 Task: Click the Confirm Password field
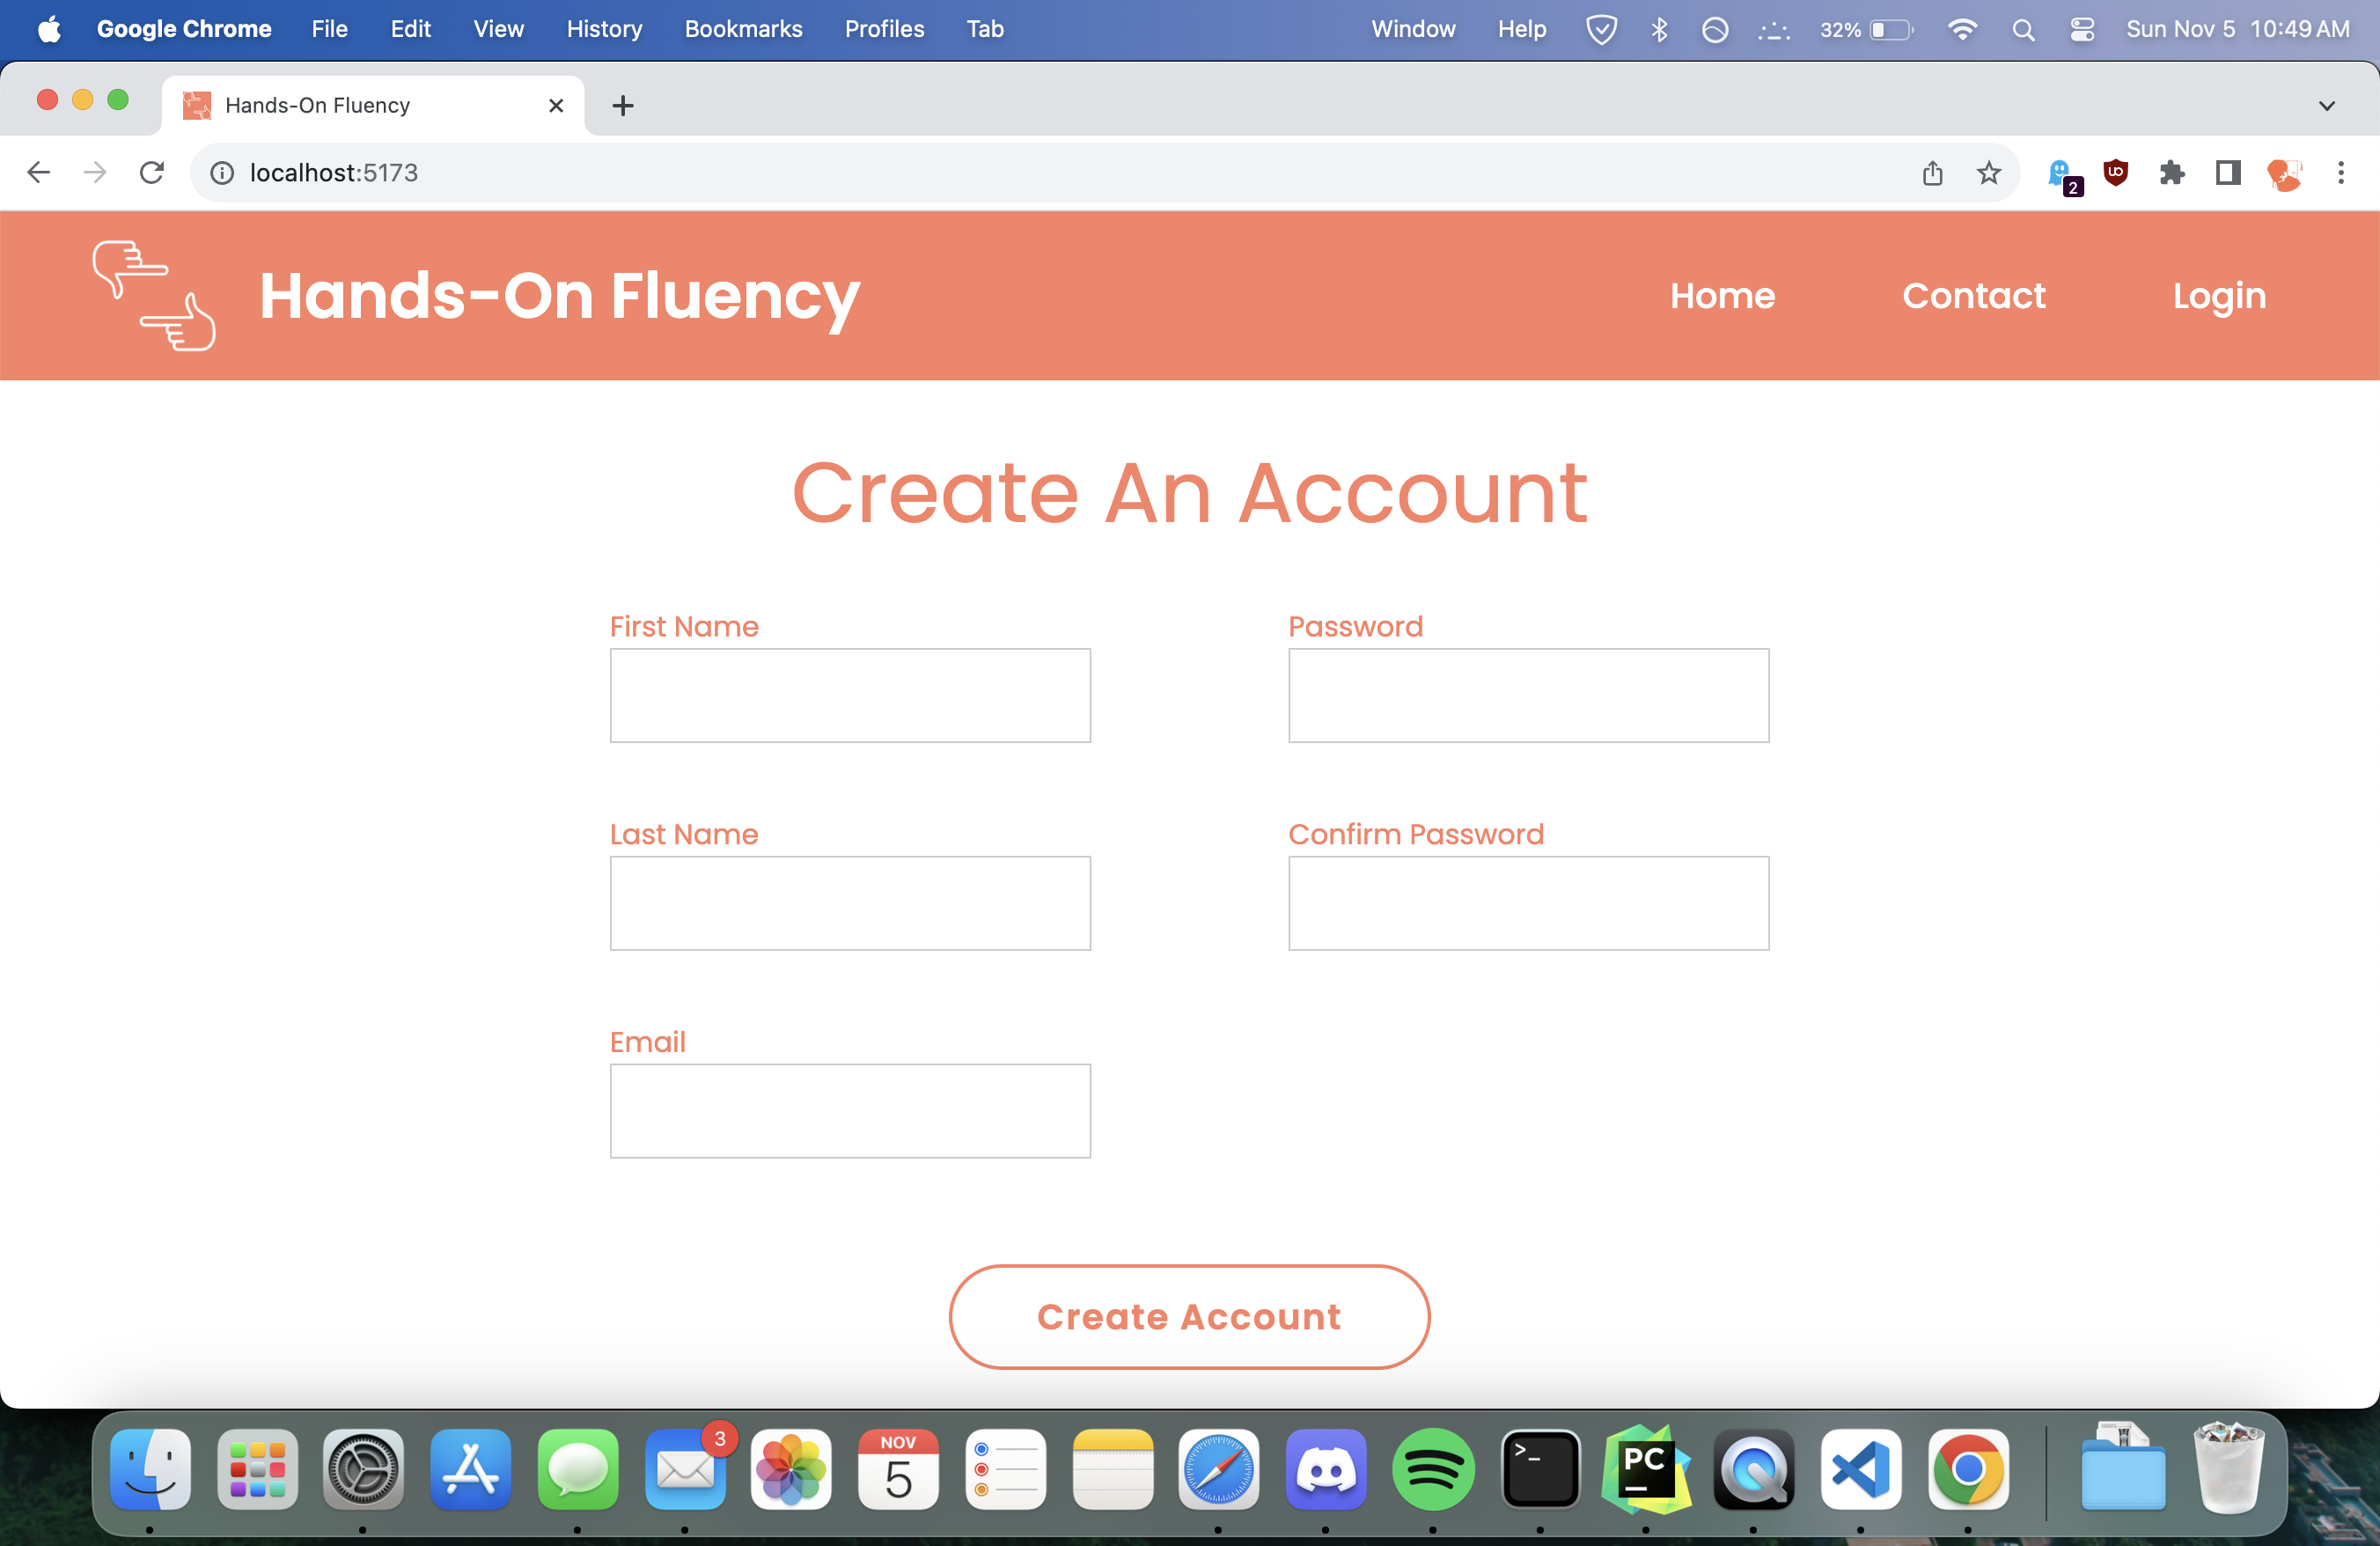tap(1527, 902)
